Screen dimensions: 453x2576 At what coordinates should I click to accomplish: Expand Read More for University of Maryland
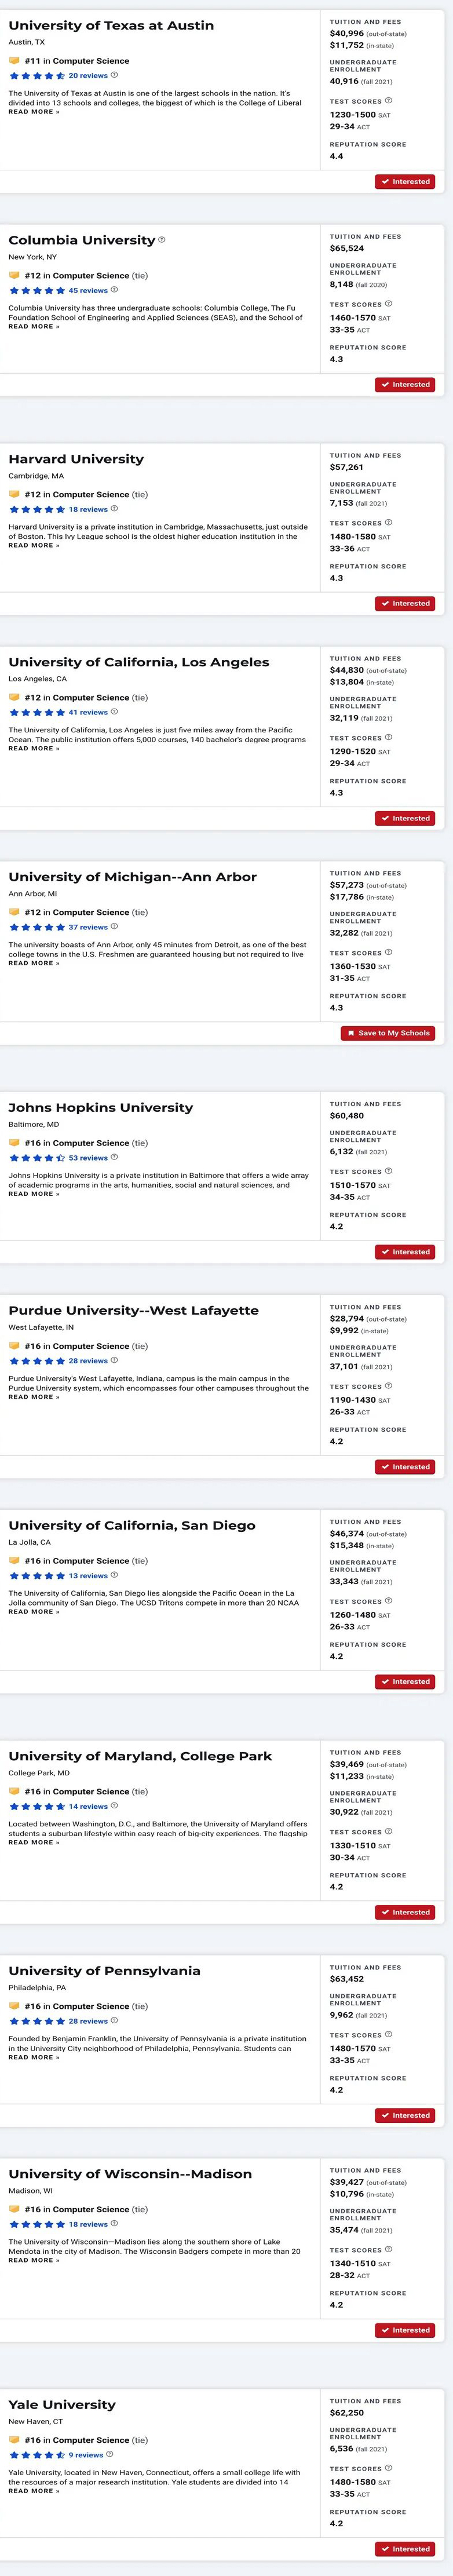(34, 1842)
